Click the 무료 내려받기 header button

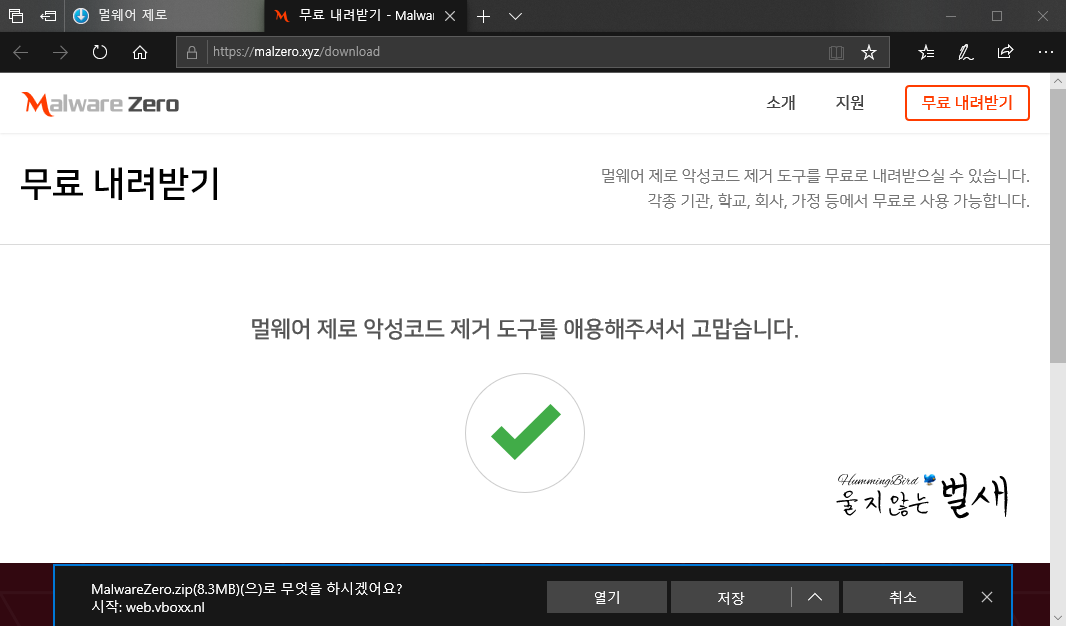click(967, 103)
